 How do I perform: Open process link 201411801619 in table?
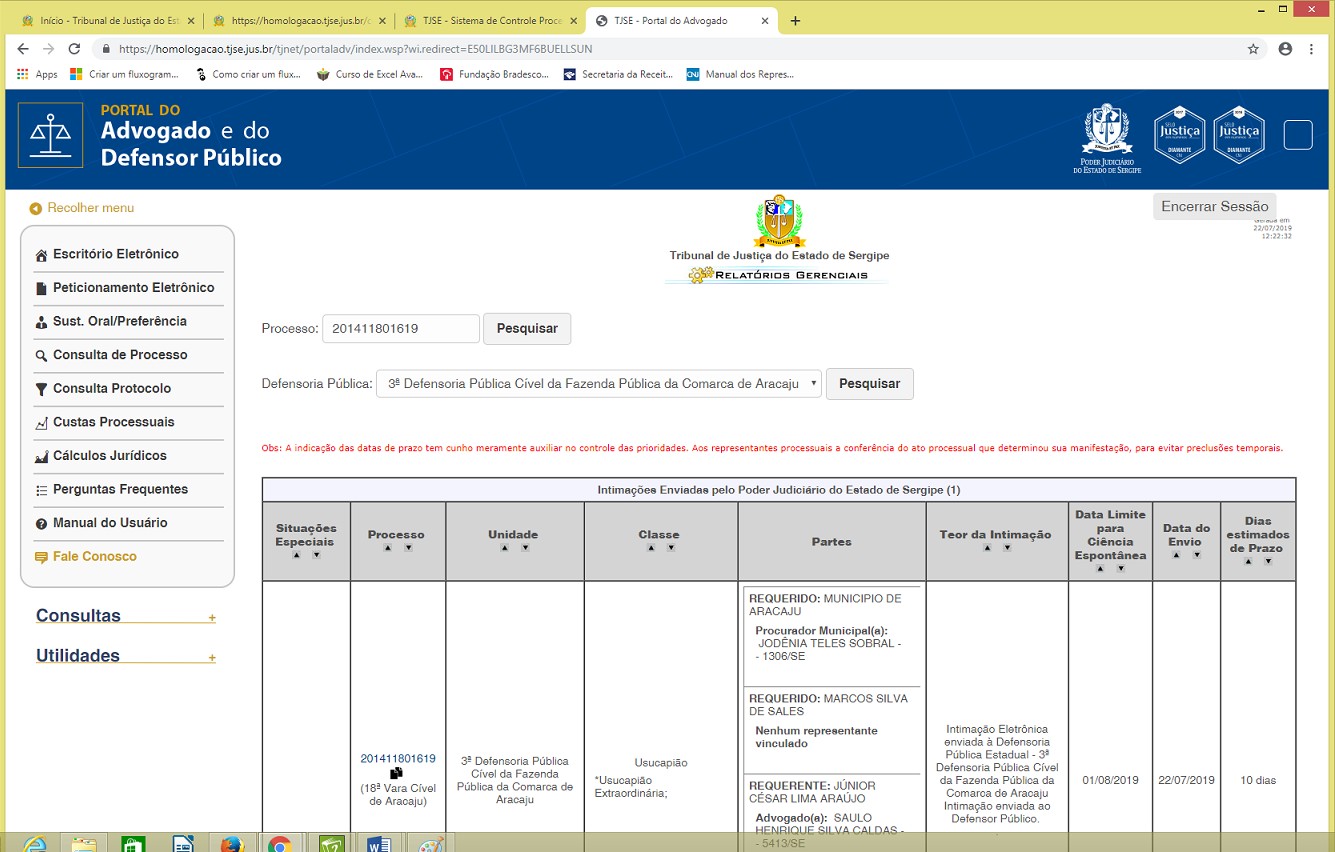tap(398, 758)
